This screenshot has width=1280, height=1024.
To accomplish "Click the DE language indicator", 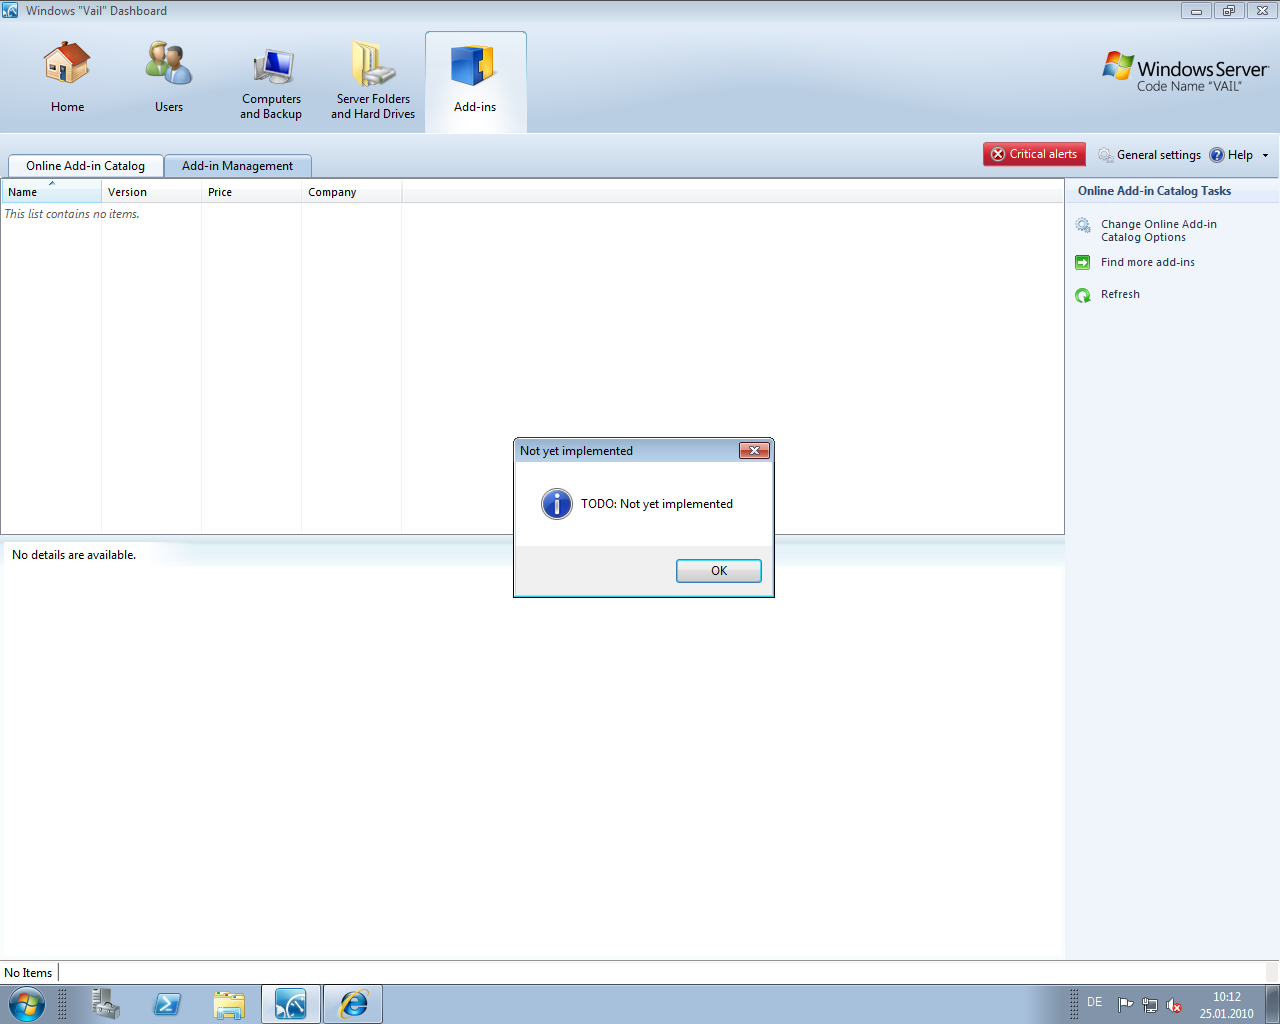I will click(1094, 1002).
